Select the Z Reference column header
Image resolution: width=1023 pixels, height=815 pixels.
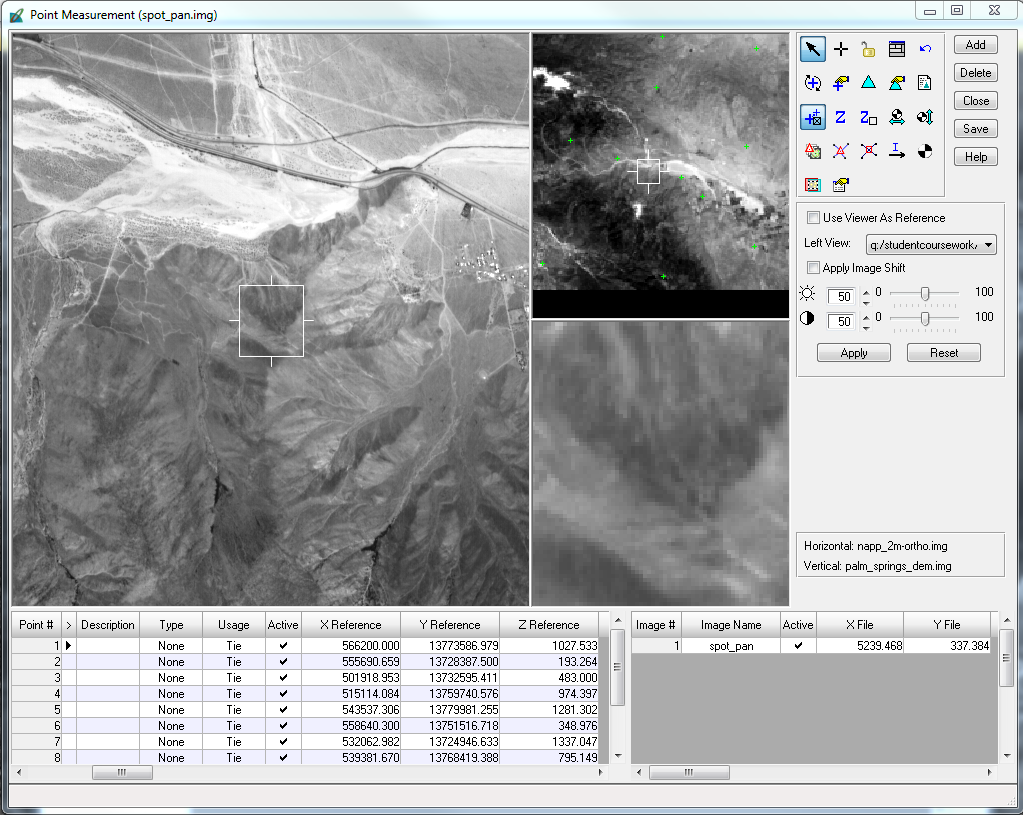tap(549, 625)
